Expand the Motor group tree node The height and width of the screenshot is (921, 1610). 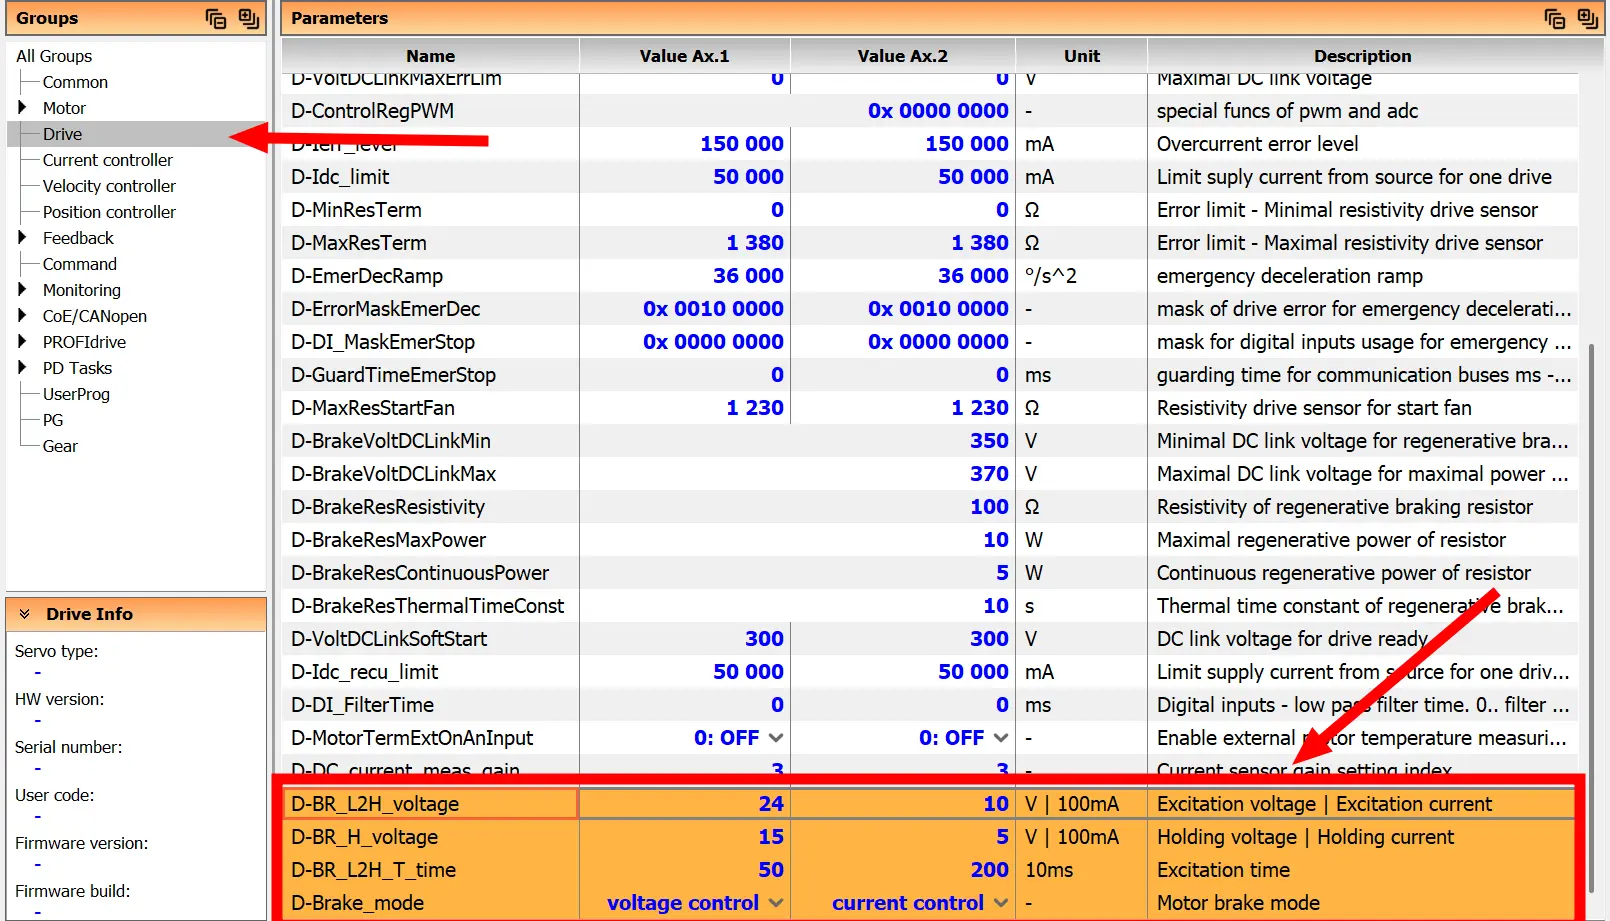point(22,108)
